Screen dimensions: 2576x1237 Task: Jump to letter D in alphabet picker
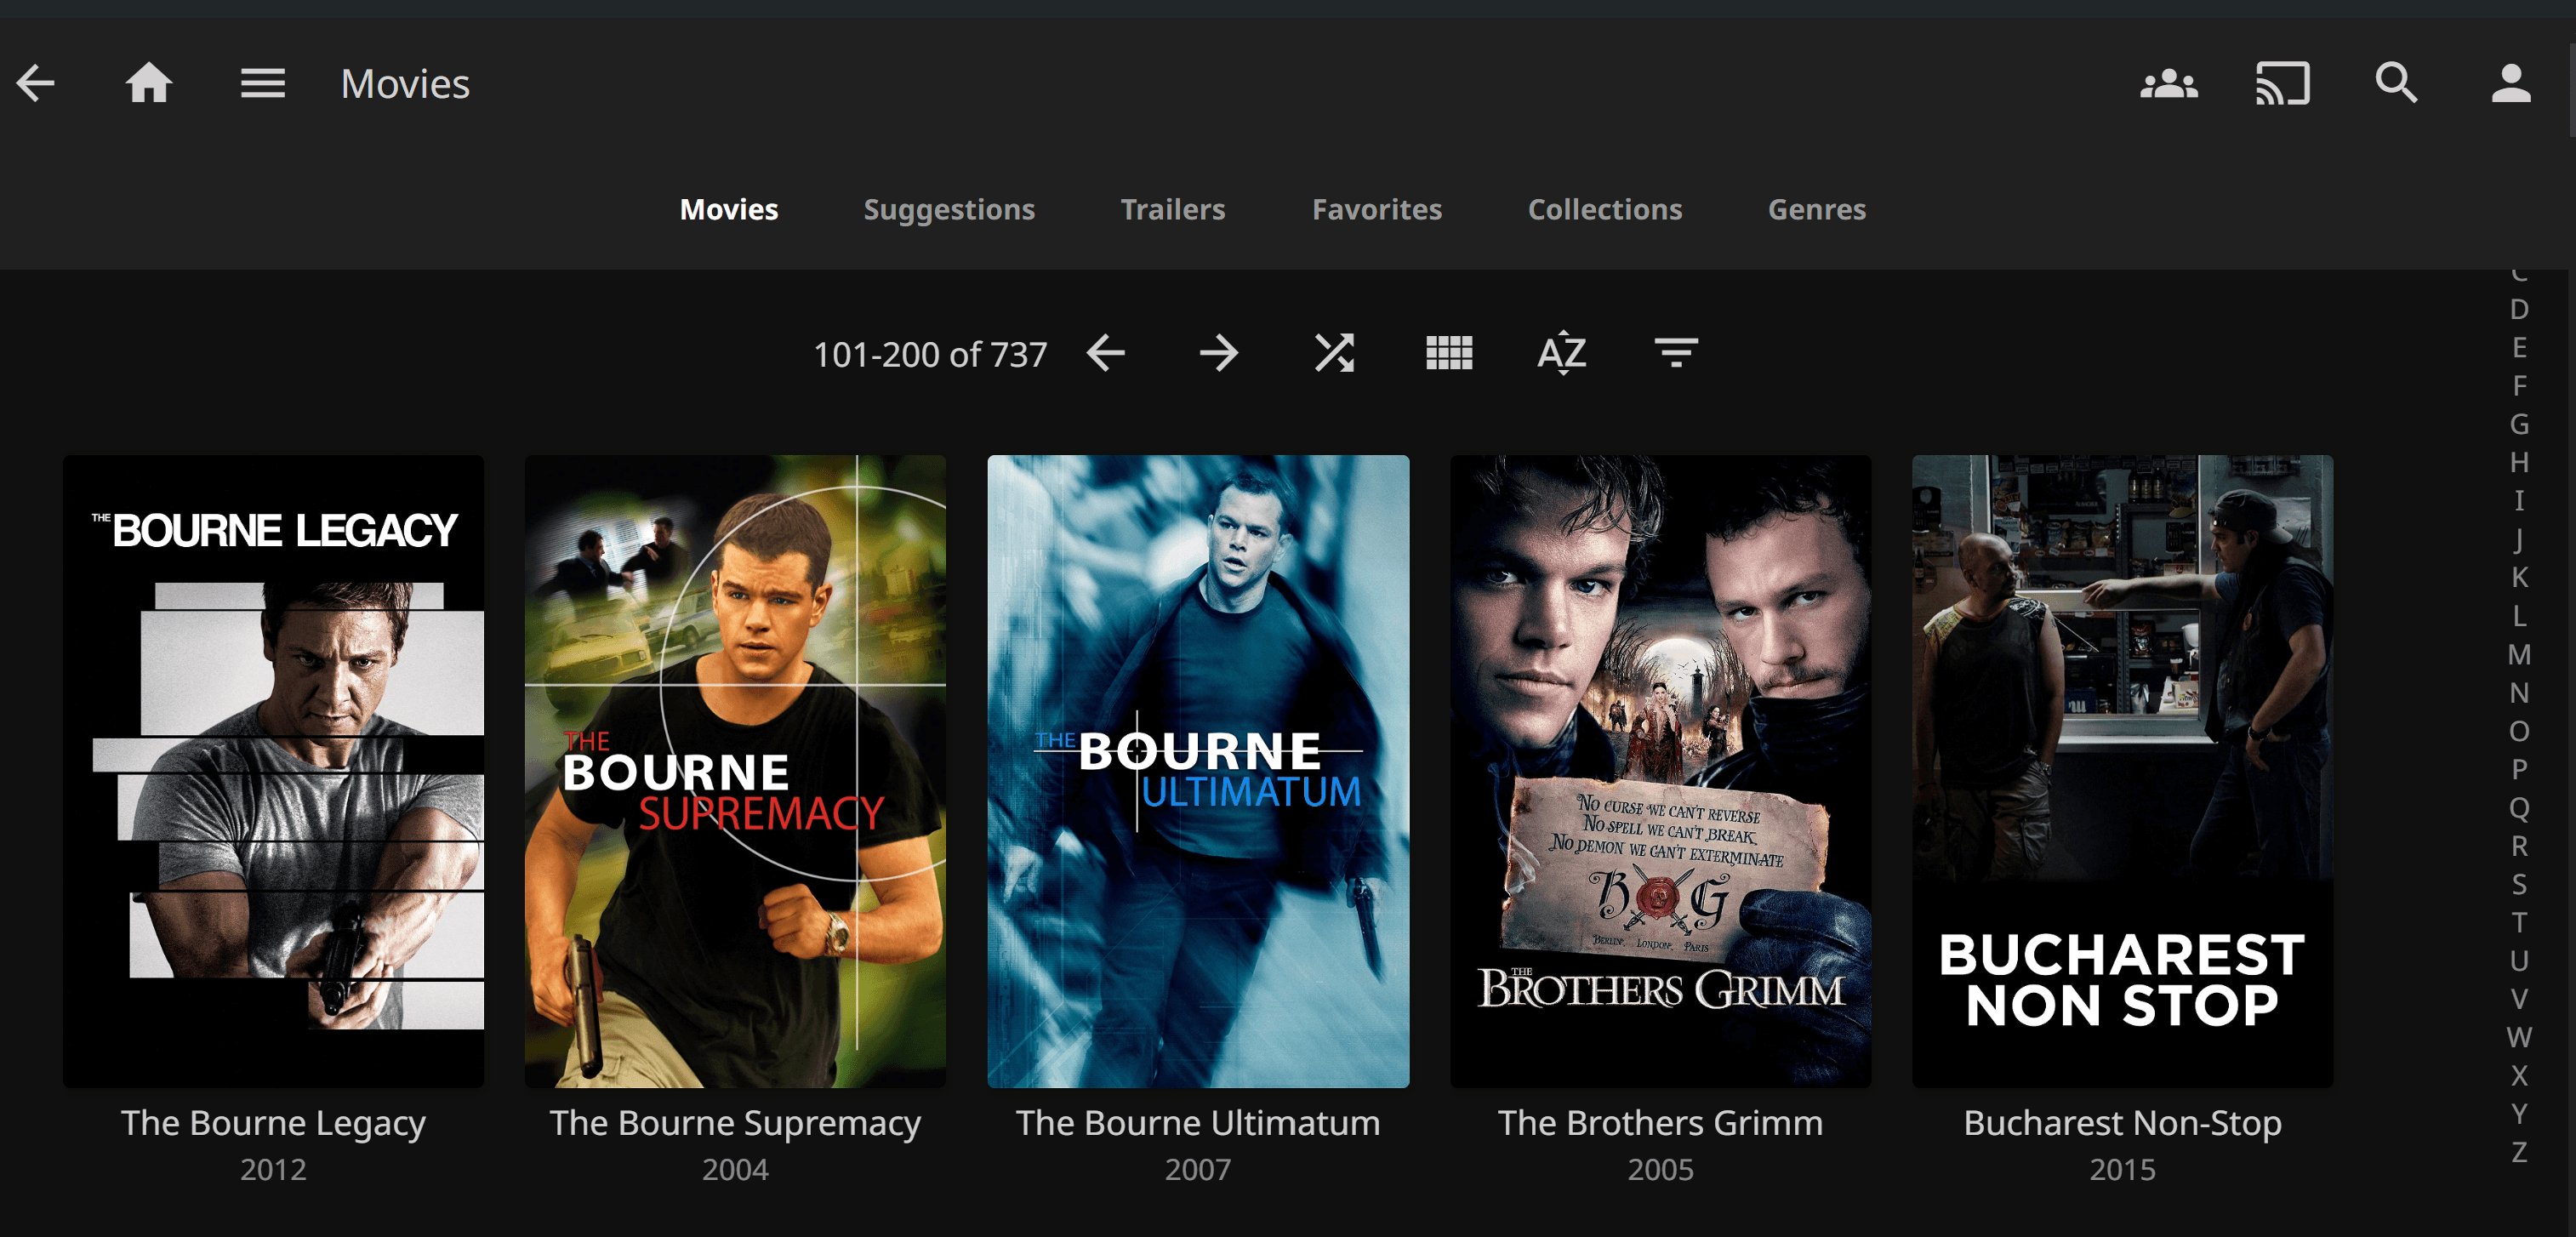point(2519,309)
